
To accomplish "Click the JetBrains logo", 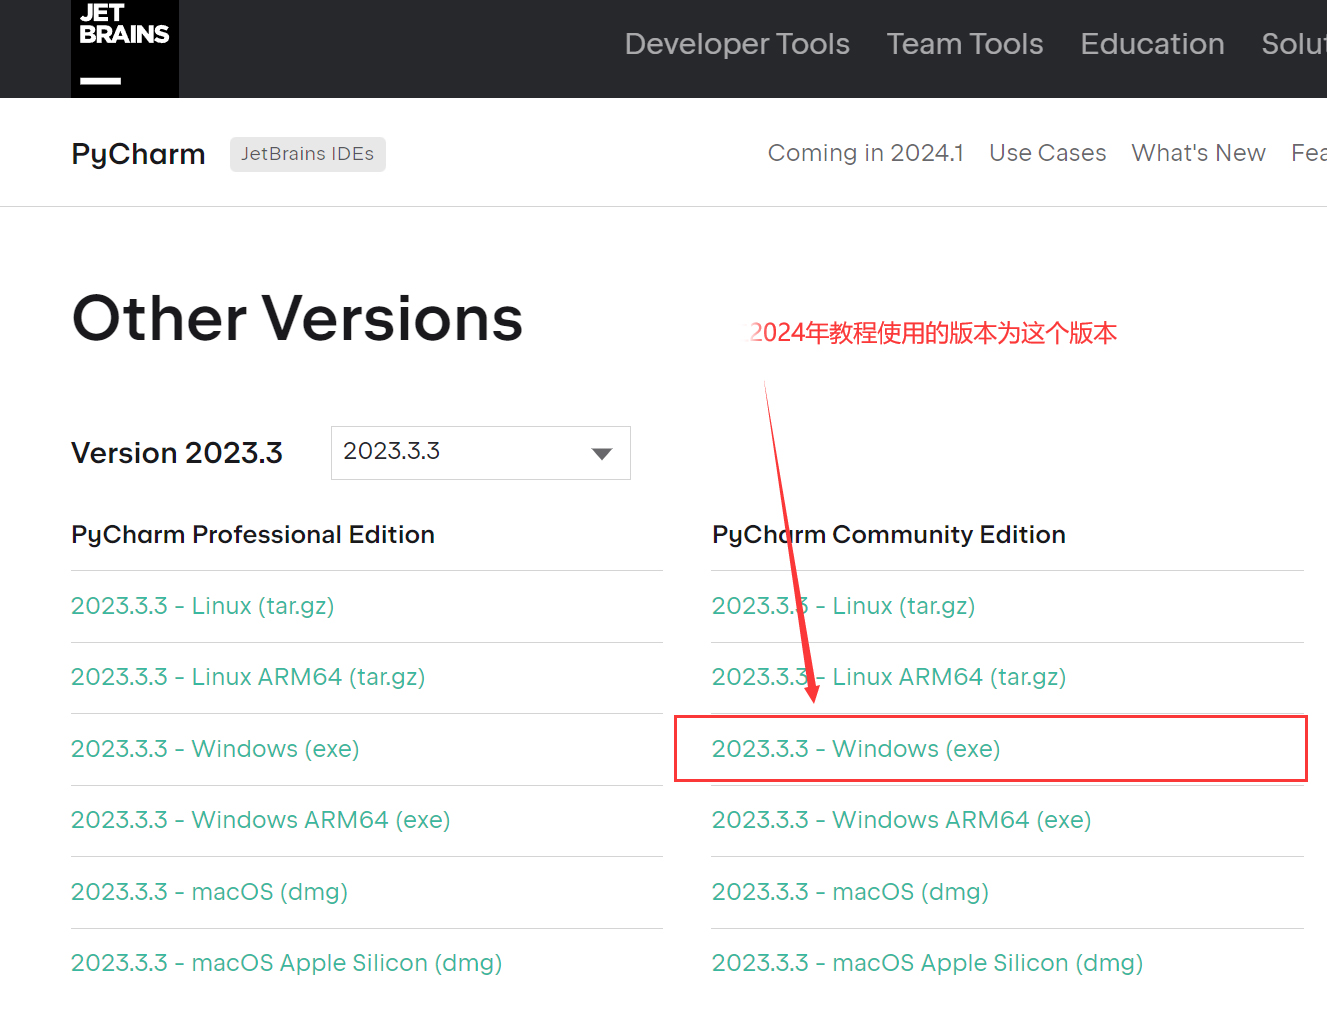I will click(x=125, y=48).
